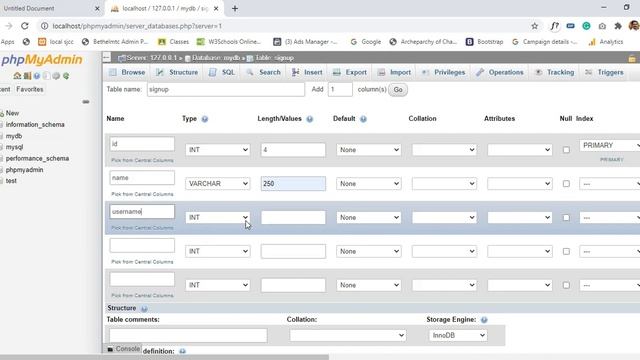
Task: Click help icon beside partition definition label
Action: tap(182, 351)
